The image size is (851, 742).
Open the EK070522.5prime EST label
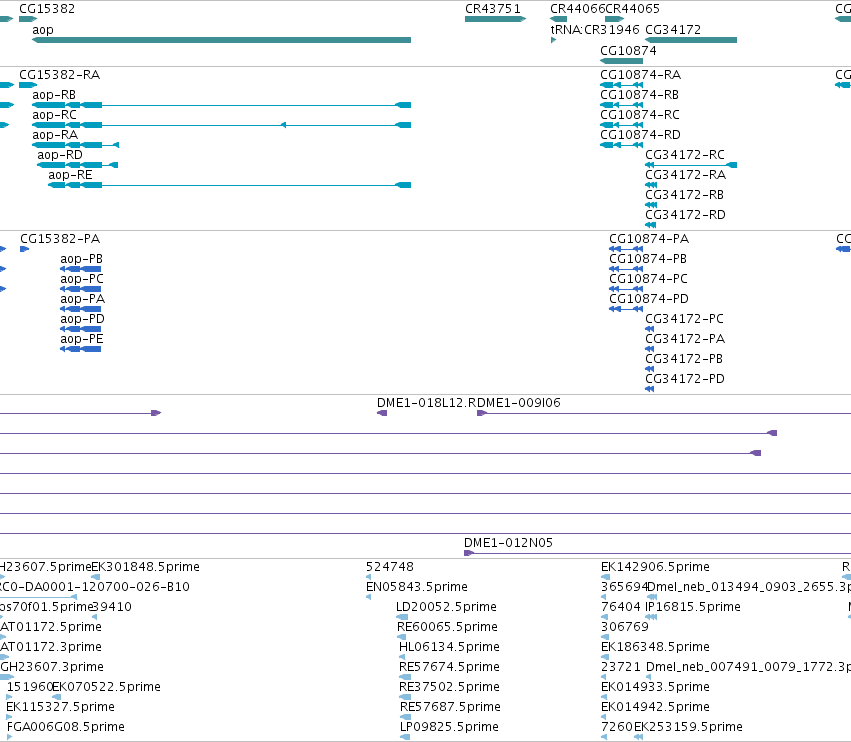[106, 688]
